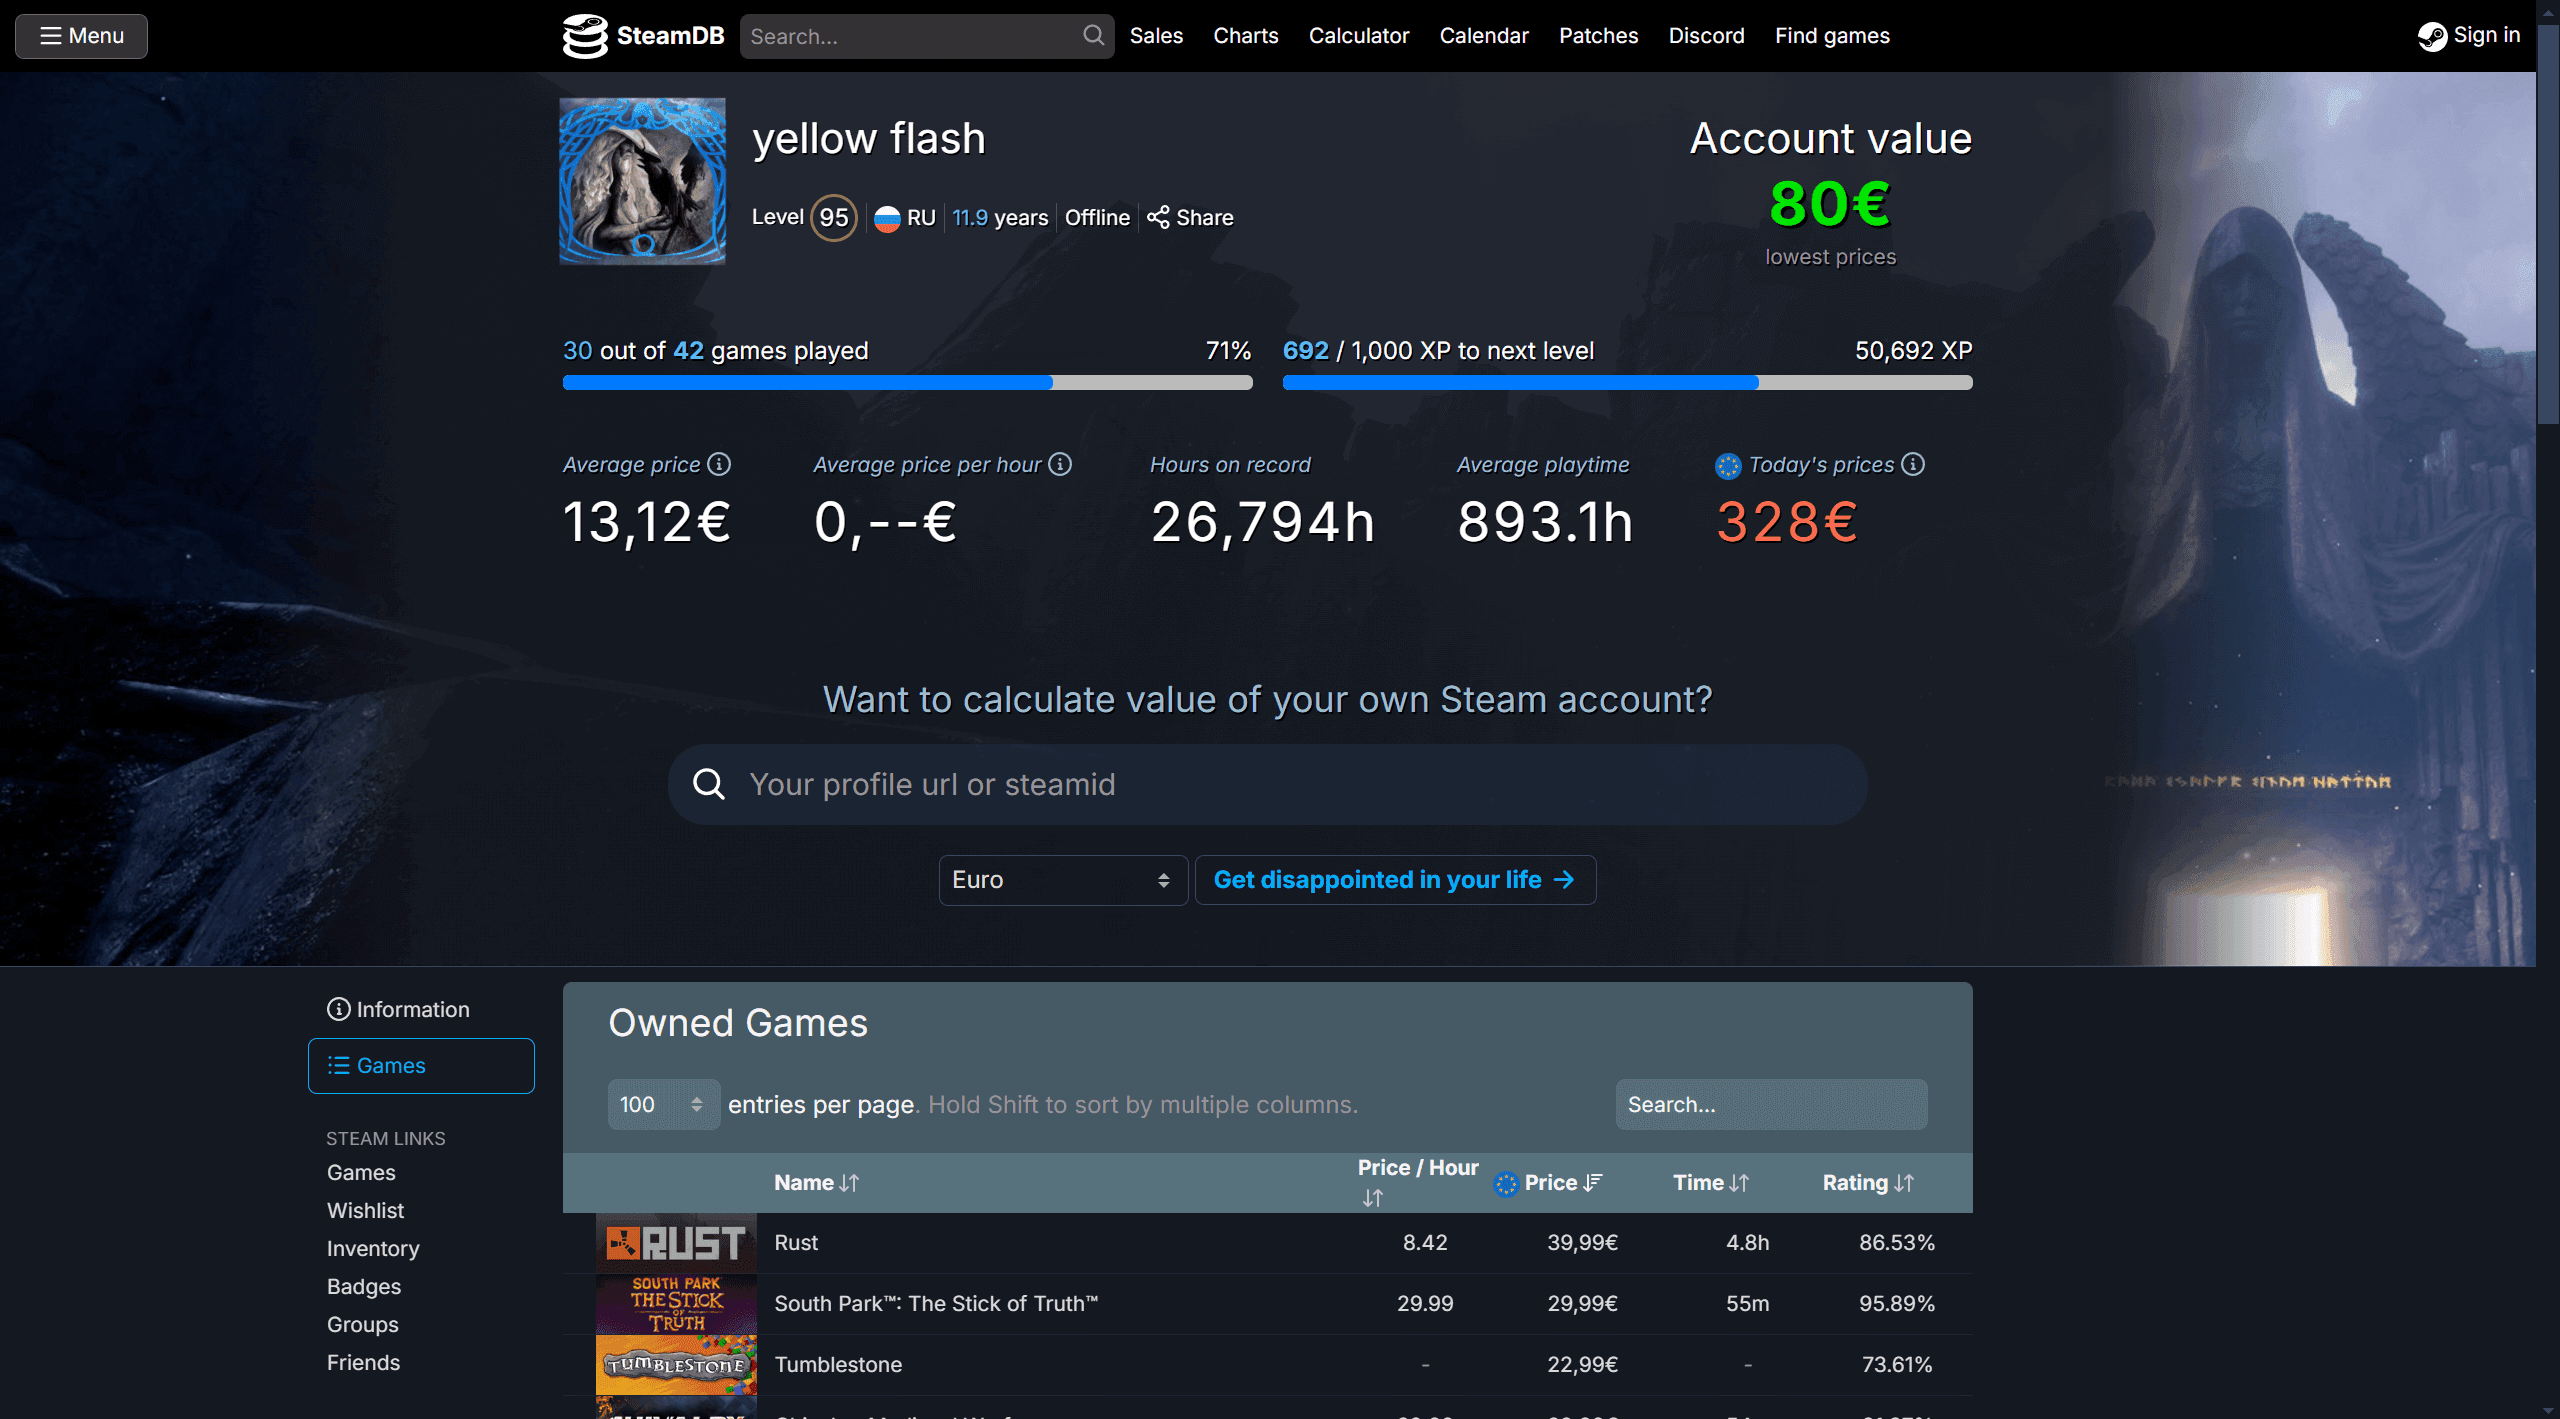Open the Rust game link

[x=796, y=1242]
